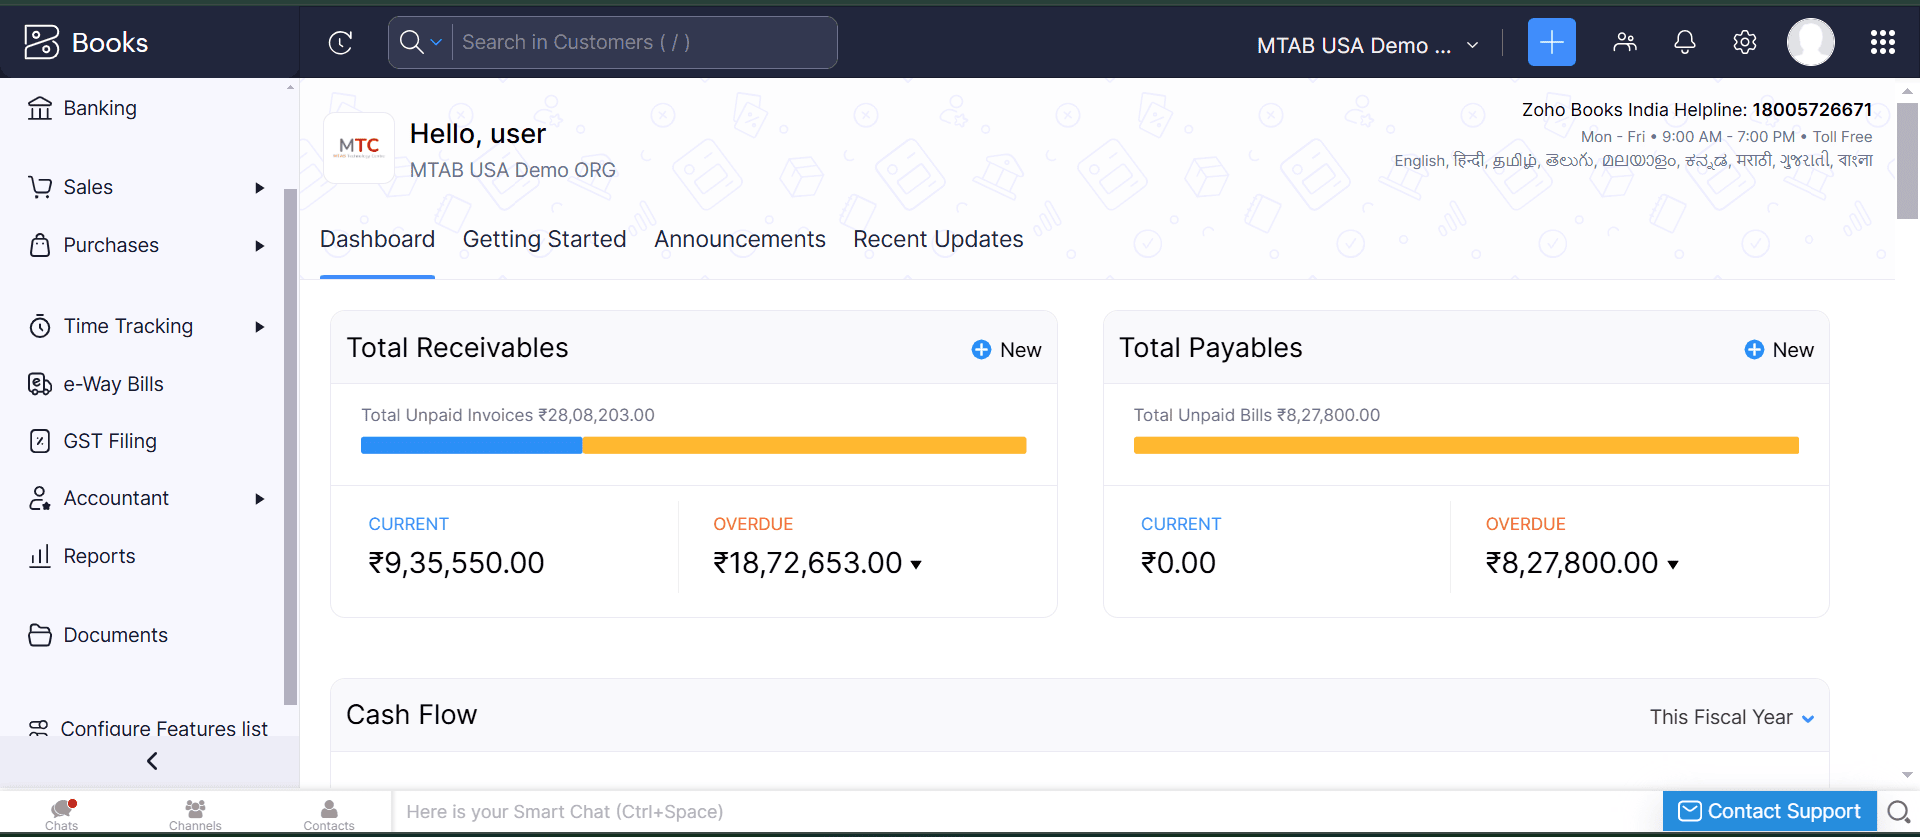Screen dimensions: 1920x837
Task: Open settings gear icon
Action: tap(1745, 42)
